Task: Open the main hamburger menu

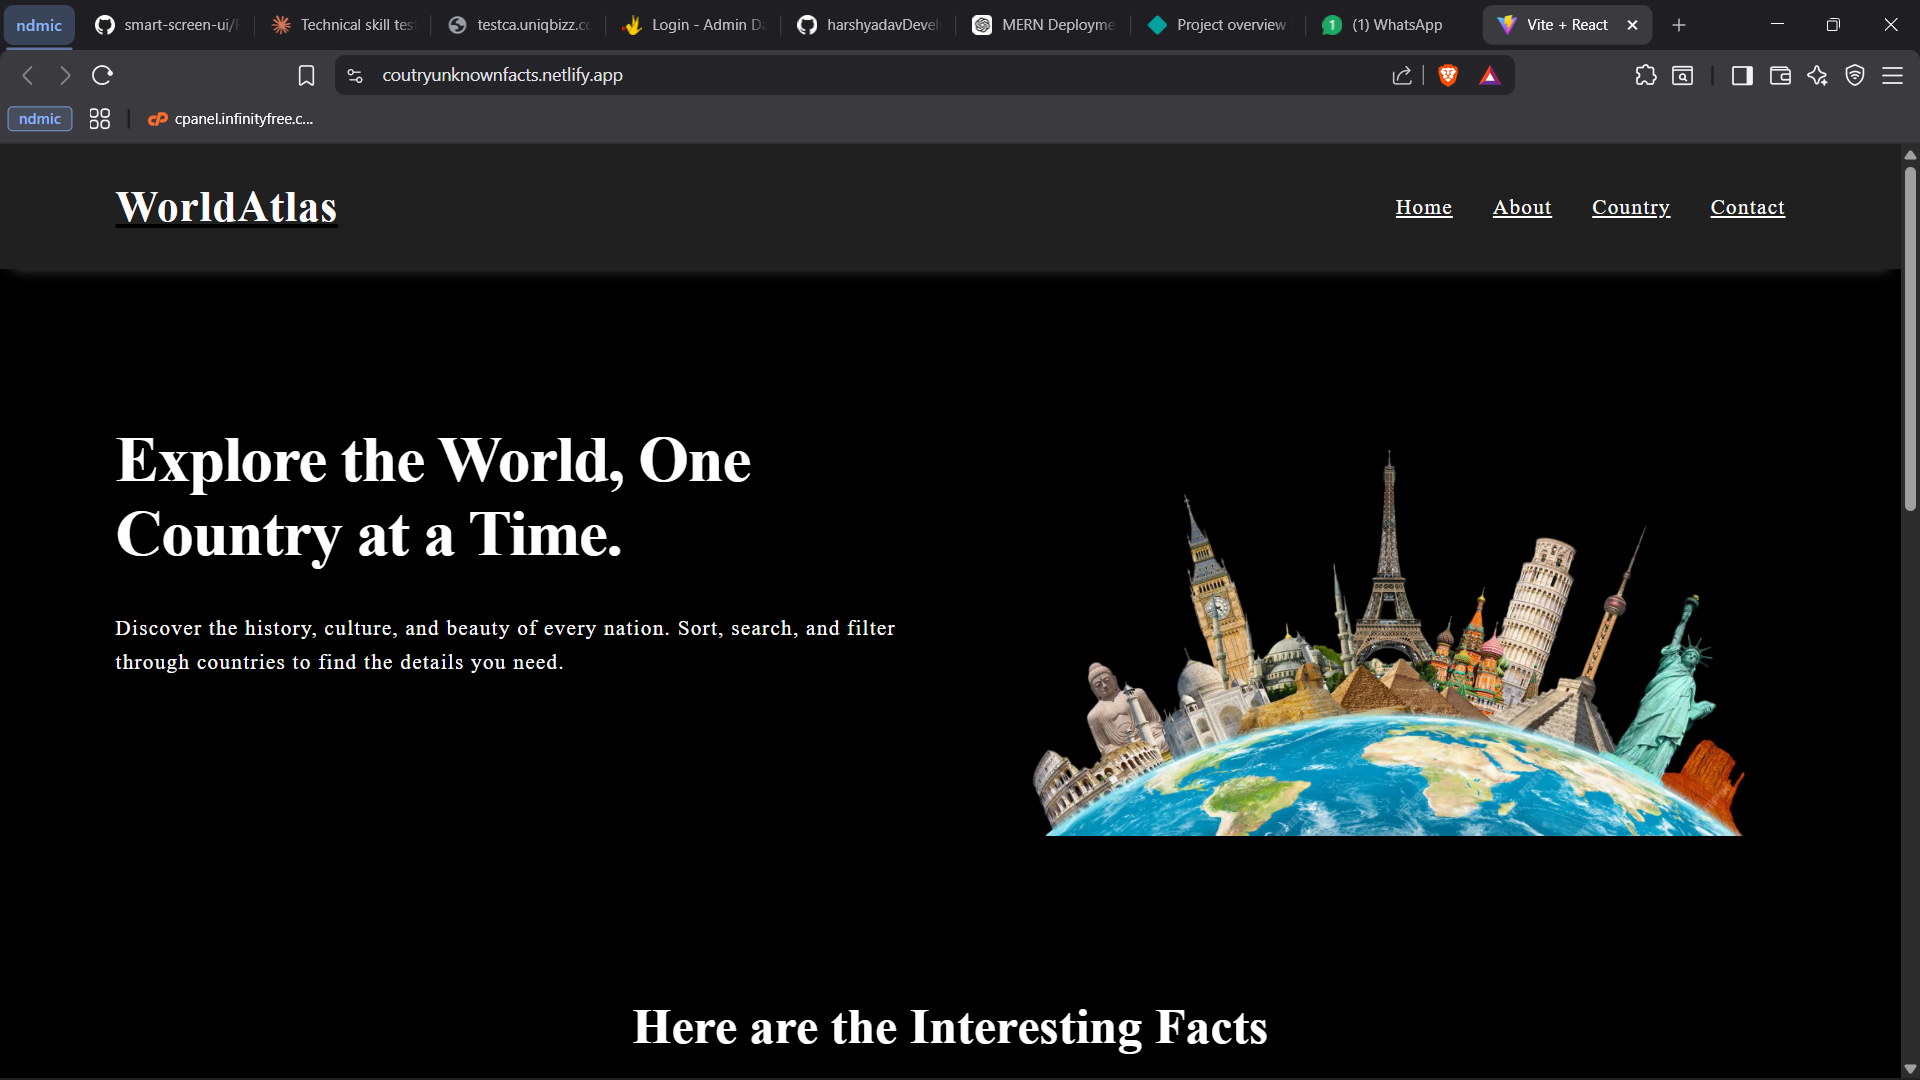Action: [x=1892, y=75]
